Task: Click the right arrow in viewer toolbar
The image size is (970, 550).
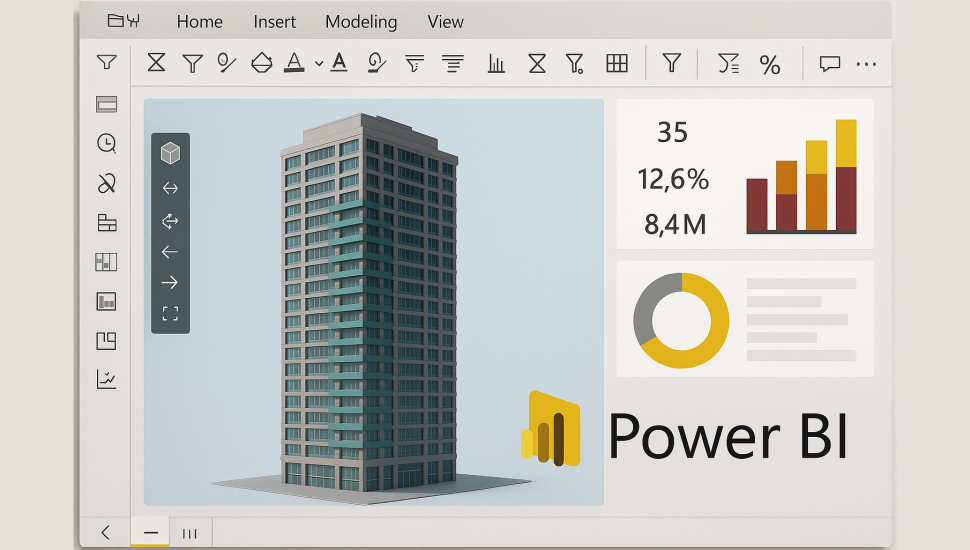Action: (x=170, y=283)
